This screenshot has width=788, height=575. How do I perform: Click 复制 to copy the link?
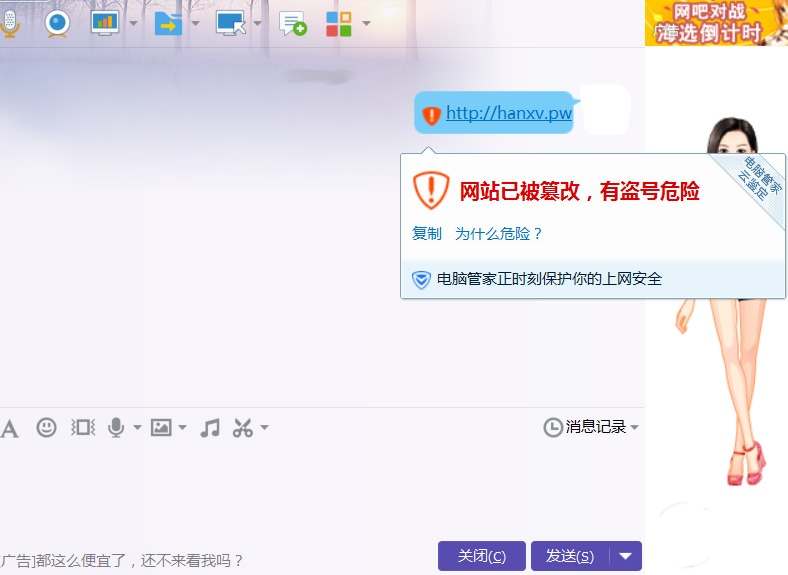point(426,233)
